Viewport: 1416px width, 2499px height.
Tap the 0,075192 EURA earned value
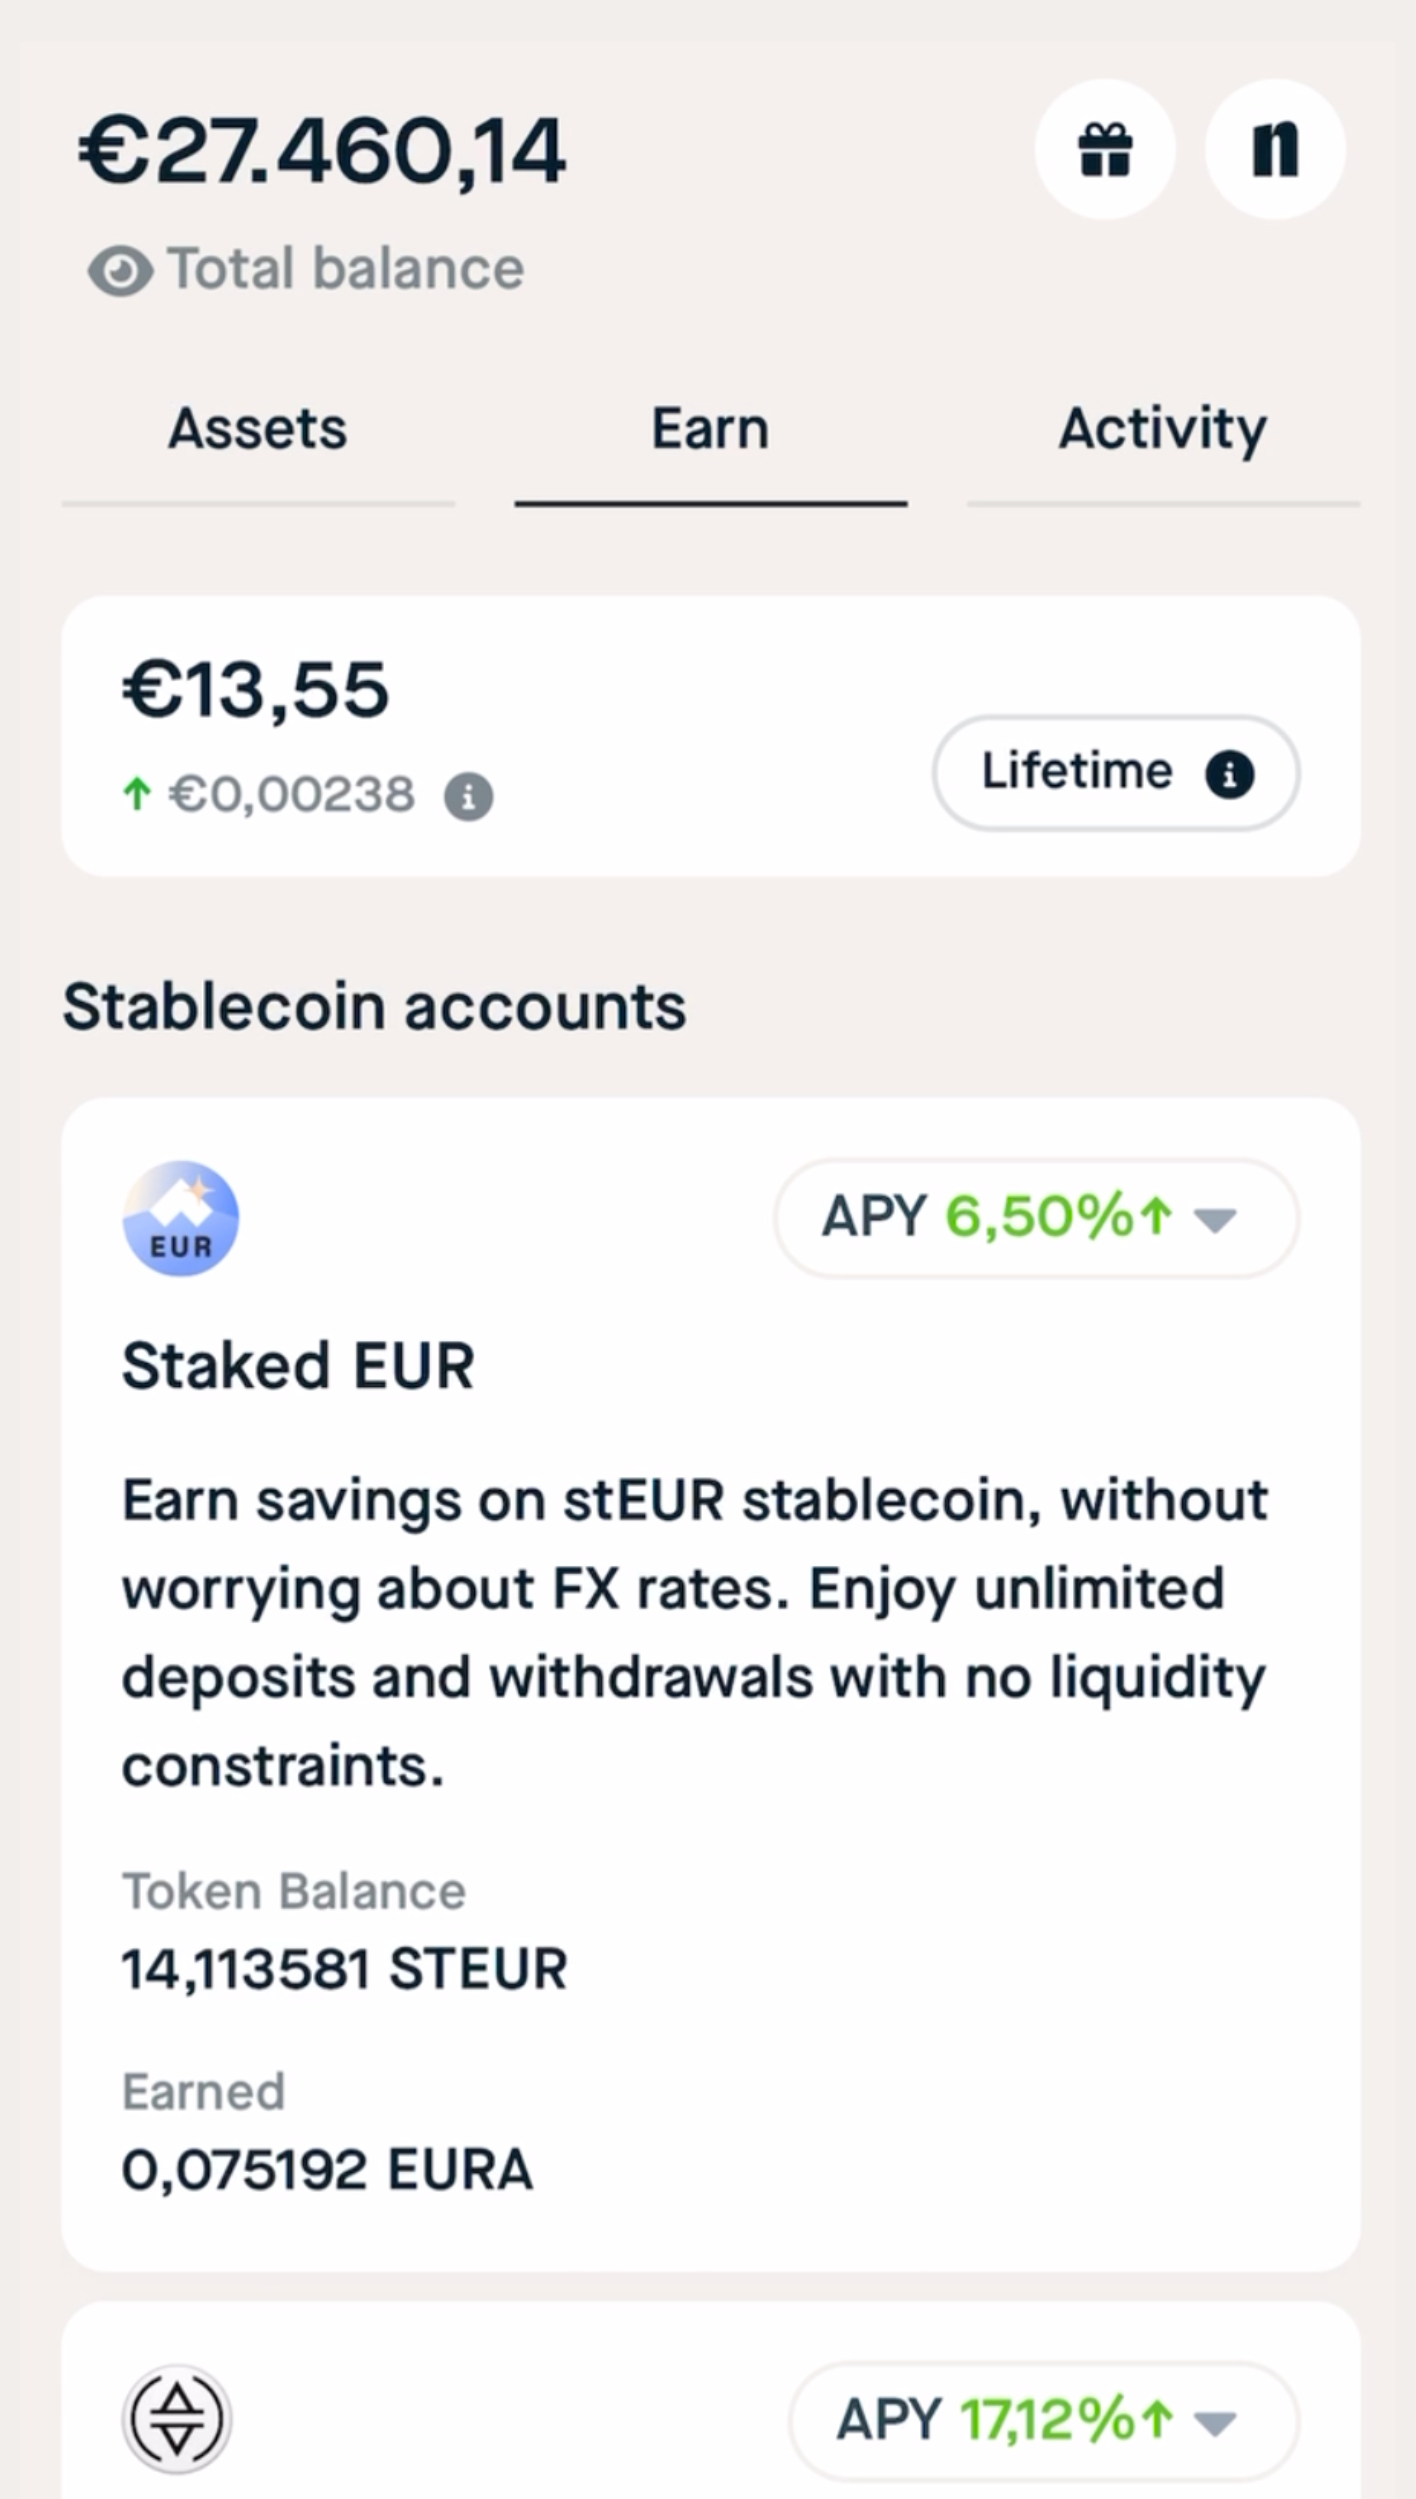point(327,2170)
